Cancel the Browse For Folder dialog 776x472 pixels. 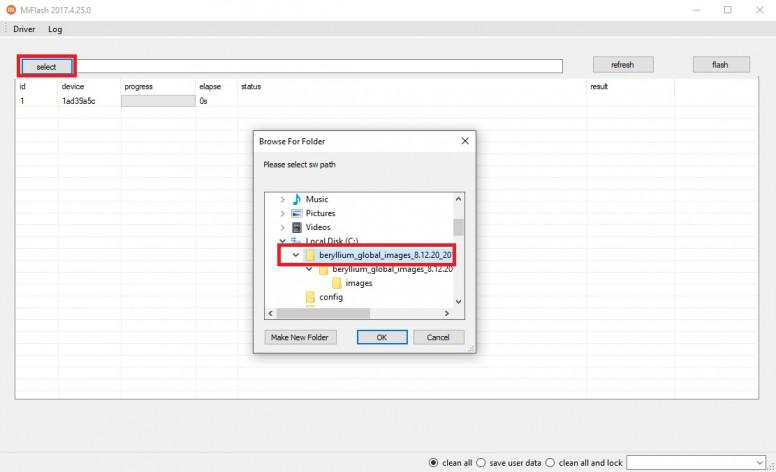point(438,337)
